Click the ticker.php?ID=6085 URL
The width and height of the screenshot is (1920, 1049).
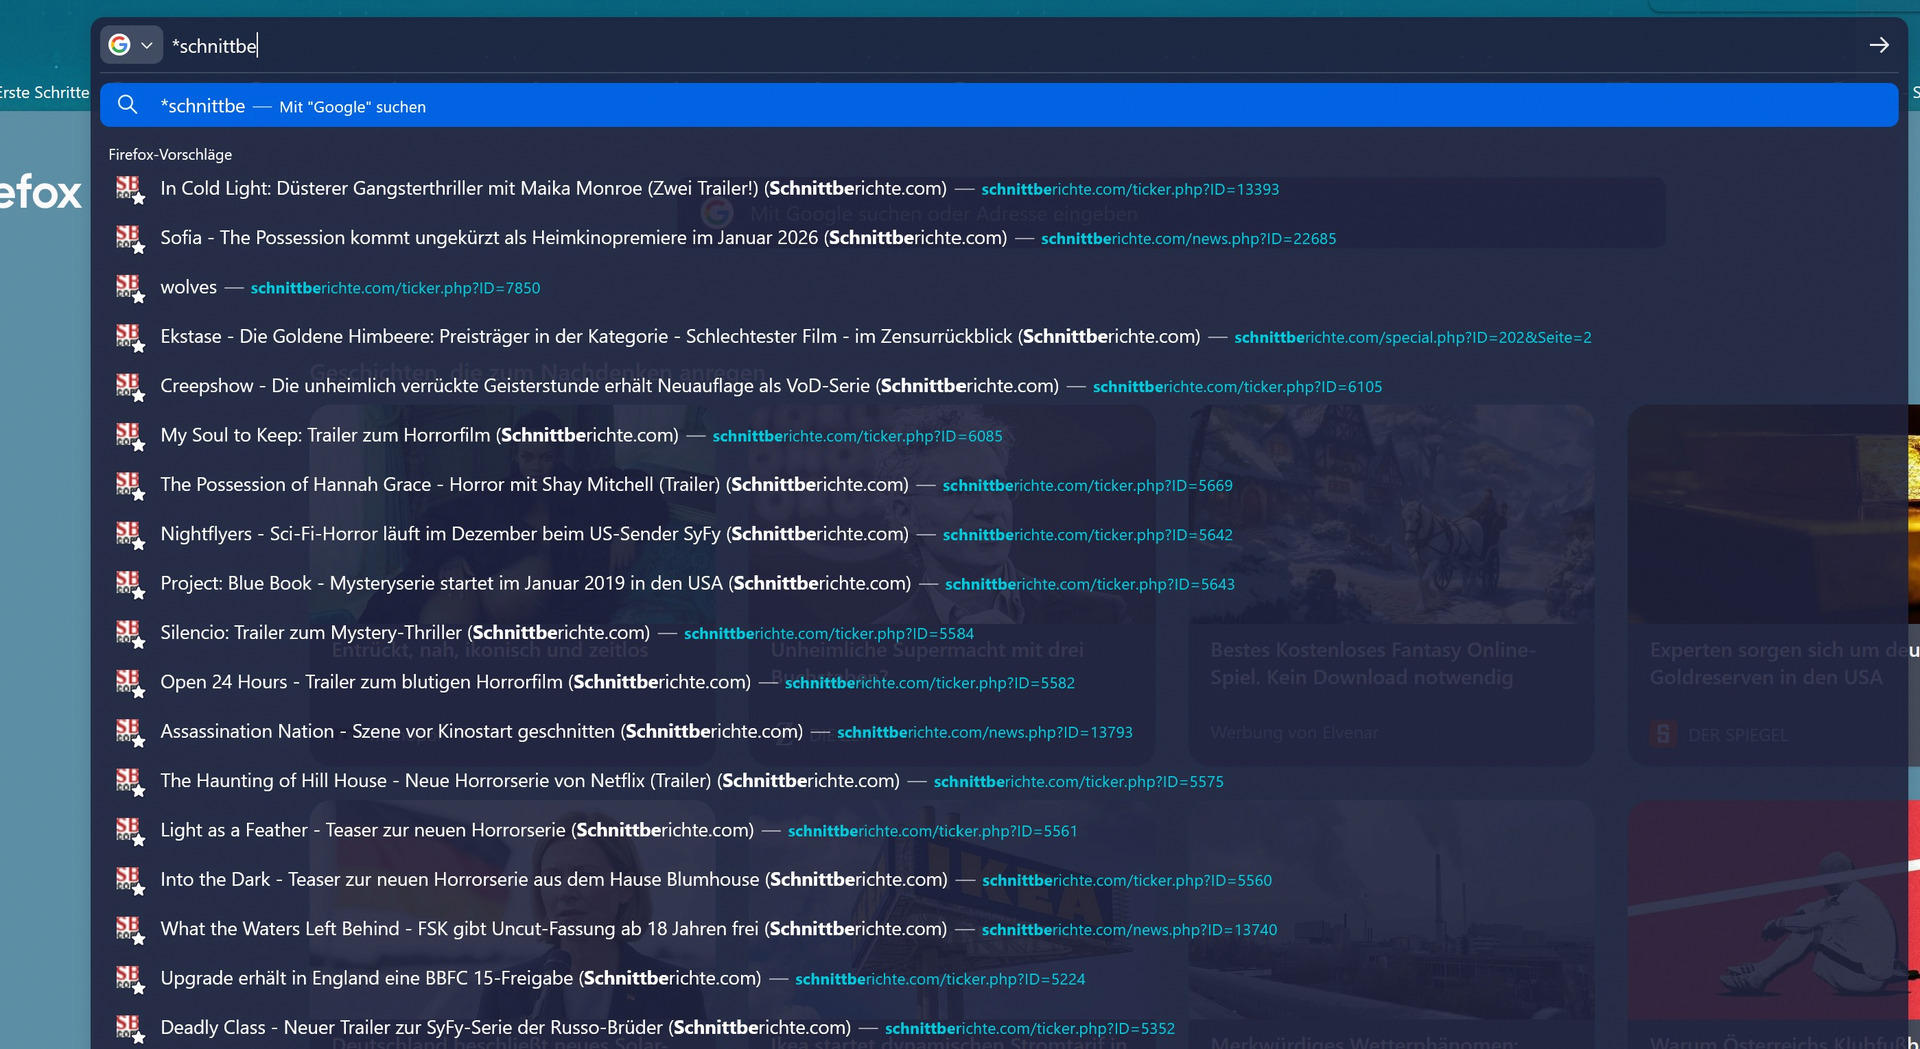(858, 436)
